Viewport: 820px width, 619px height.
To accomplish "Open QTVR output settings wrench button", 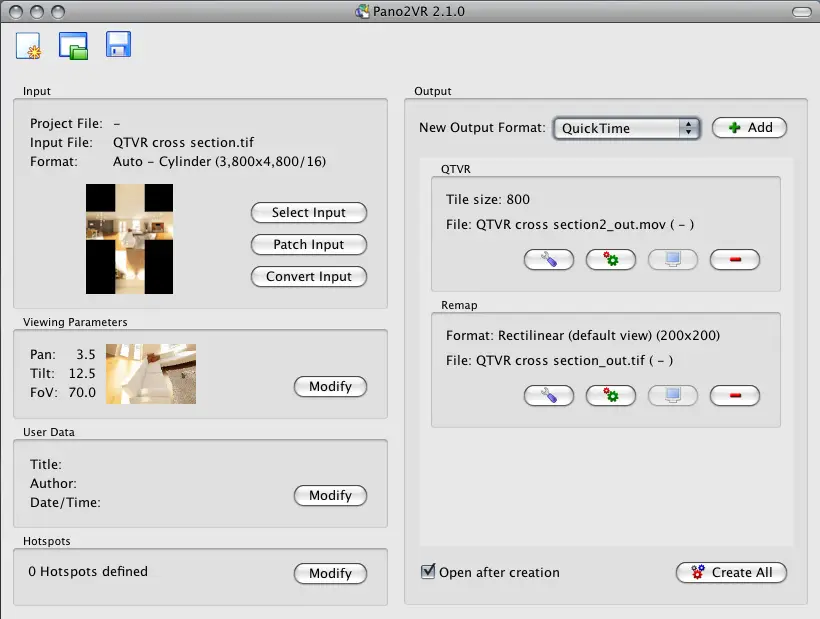I will click(x=549, y=259).
